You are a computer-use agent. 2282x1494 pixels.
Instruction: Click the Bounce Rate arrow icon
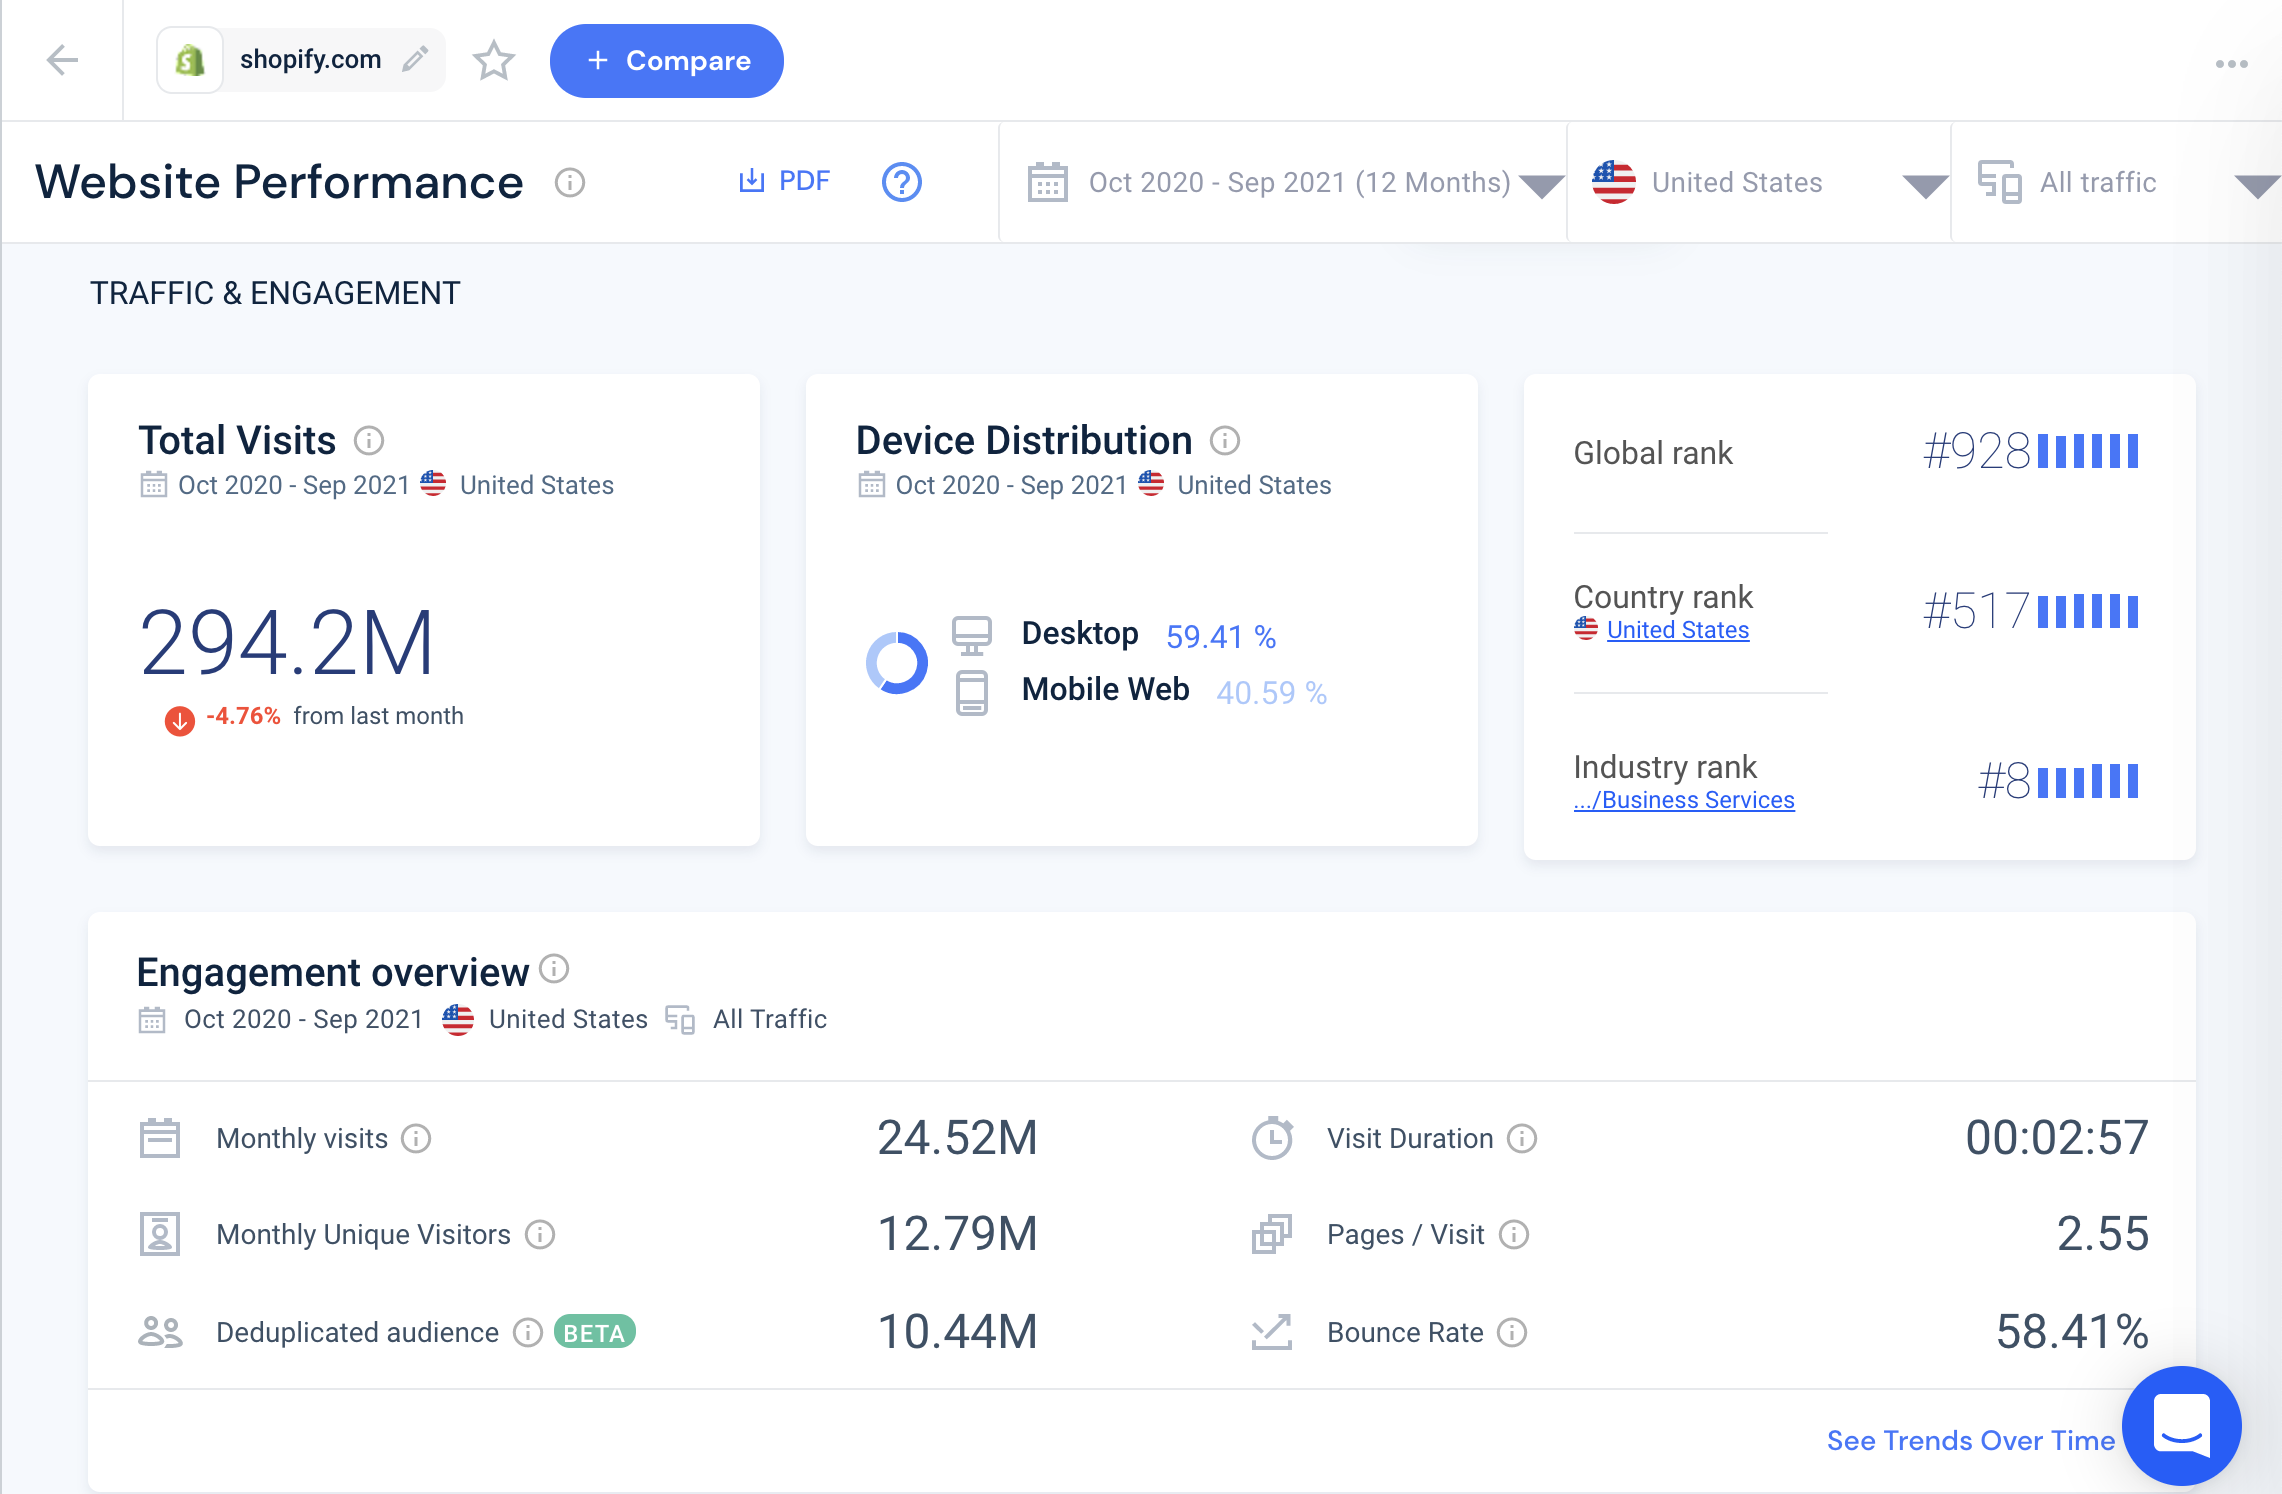click(1272, 1332)
